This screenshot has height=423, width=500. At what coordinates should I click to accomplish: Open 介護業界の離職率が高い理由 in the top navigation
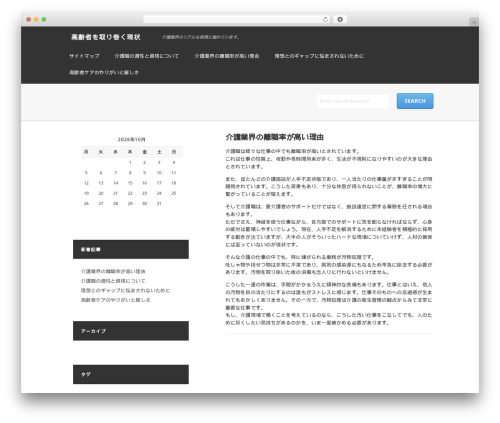227,56
